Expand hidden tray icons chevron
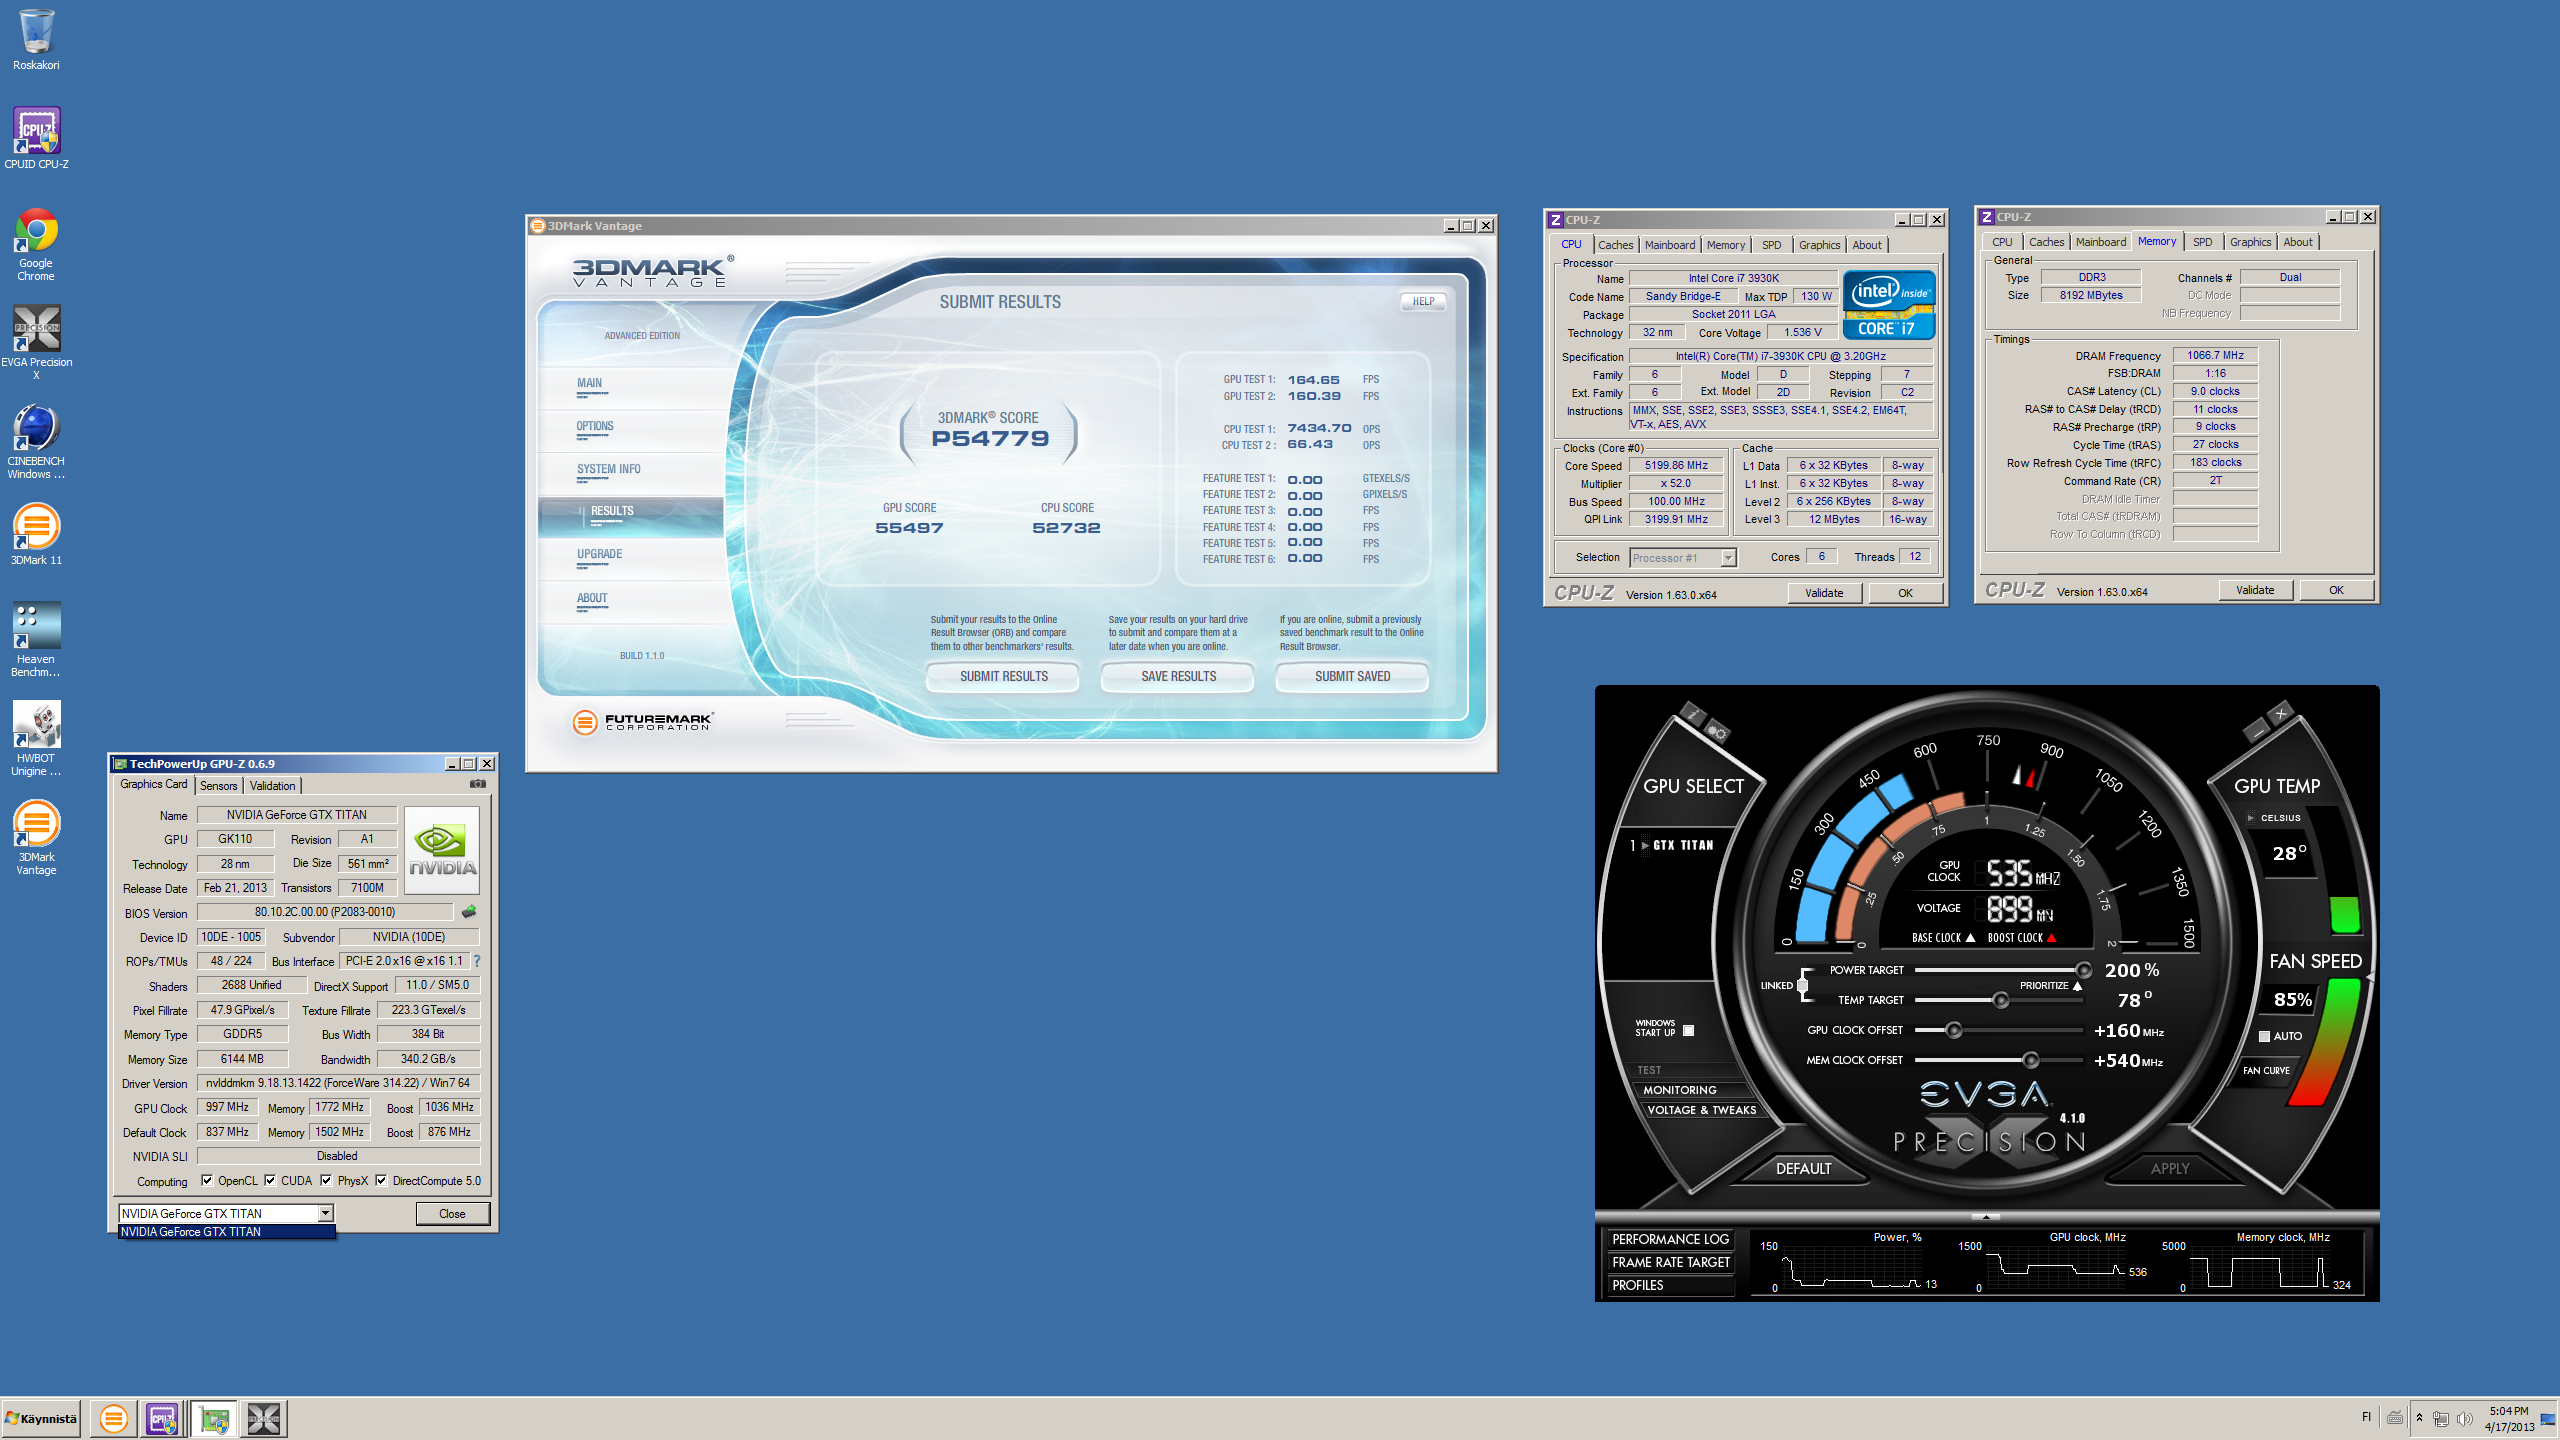2560x1440 pixels. click(2419, 1417)
